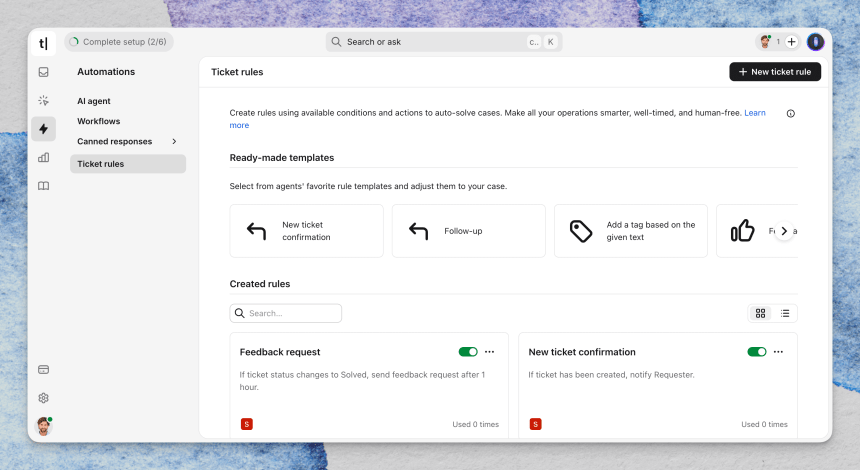
Task: Open the Feedback request rule card
Action: pos(369,385)
